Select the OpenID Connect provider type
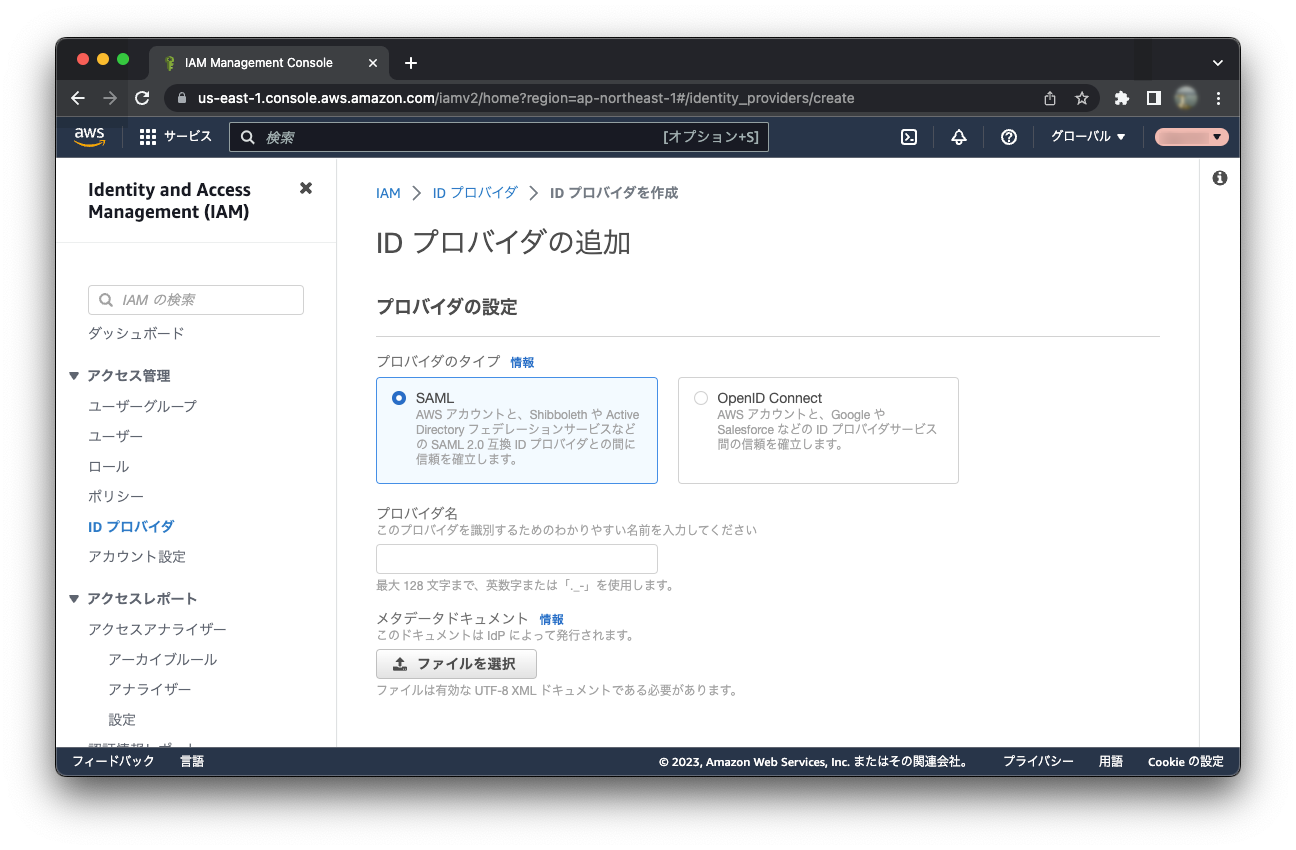The height and width of the screenshot is (850, 1296). click(701, 398)
